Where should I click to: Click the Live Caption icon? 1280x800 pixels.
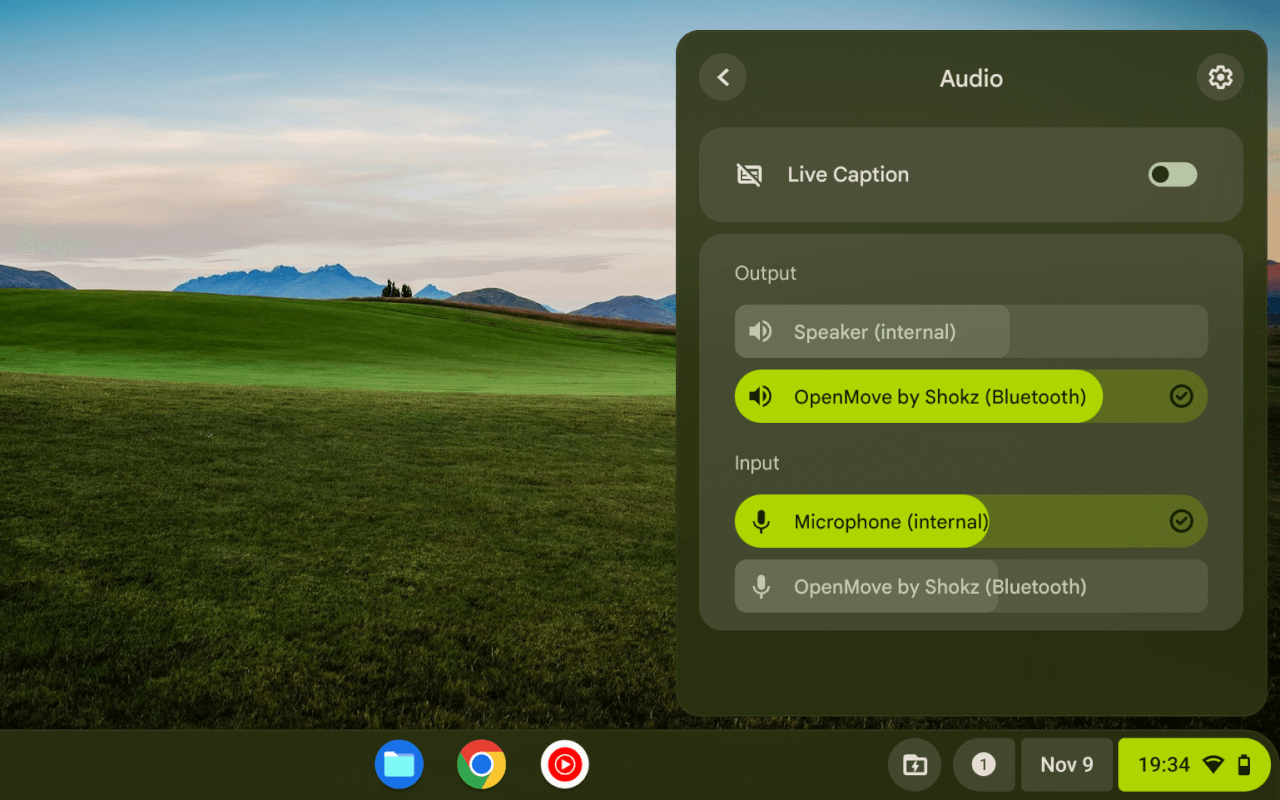point(749,174)
